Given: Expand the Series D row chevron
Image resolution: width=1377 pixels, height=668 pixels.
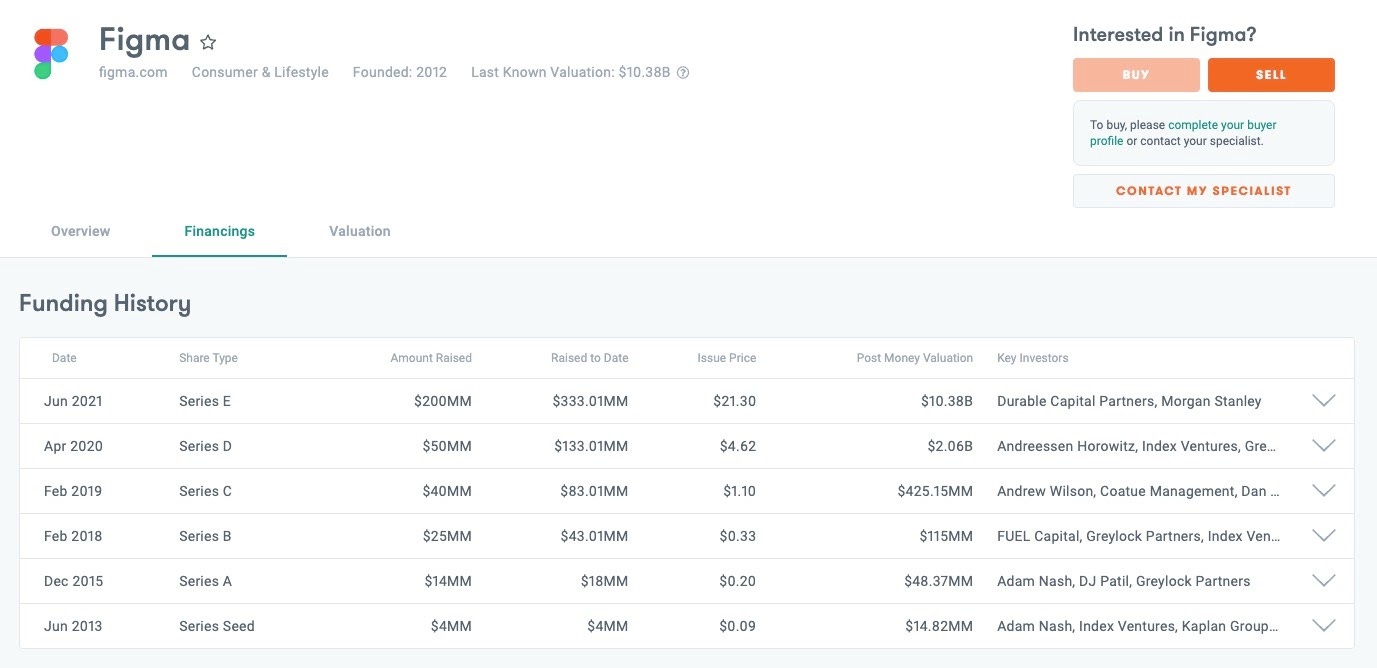Looking at the screenshot, I should 1323,445.
